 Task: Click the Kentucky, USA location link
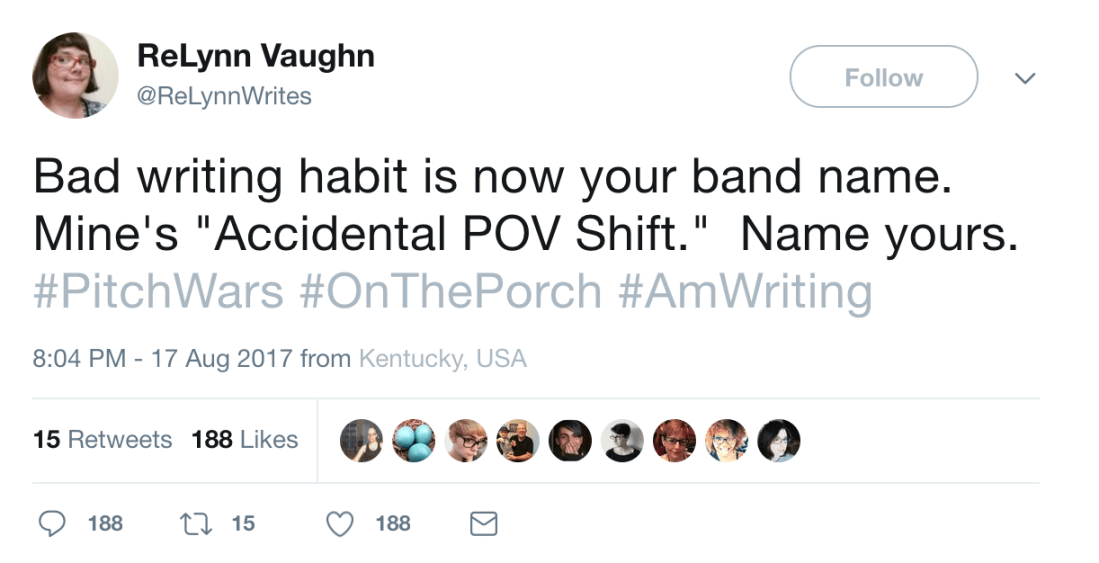[x=442, y=358]
